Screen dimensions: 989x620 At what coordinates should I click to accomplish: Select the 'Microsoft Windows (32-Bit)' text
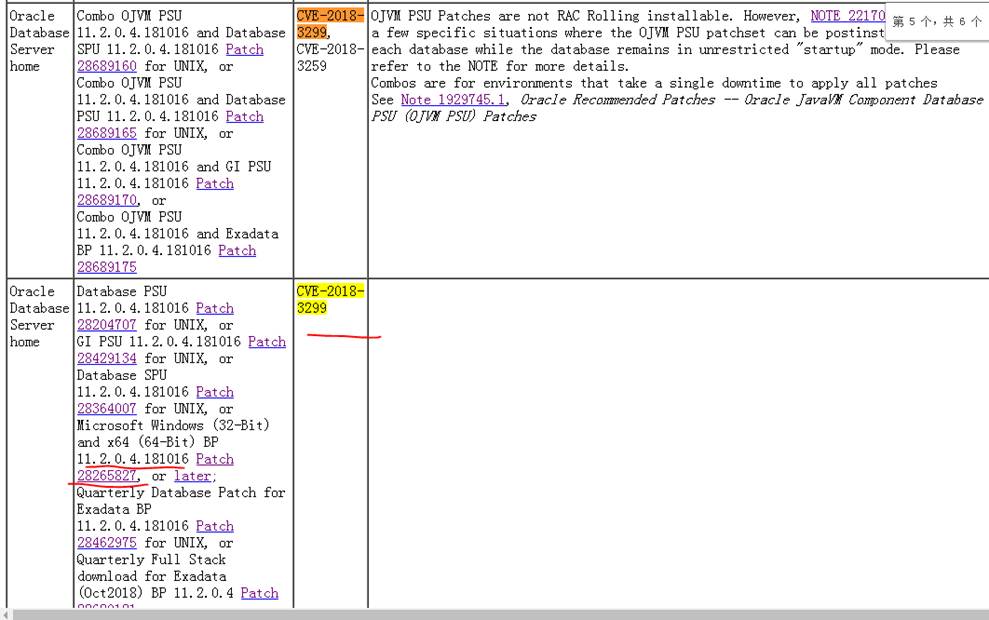click(x=173, y=425)
